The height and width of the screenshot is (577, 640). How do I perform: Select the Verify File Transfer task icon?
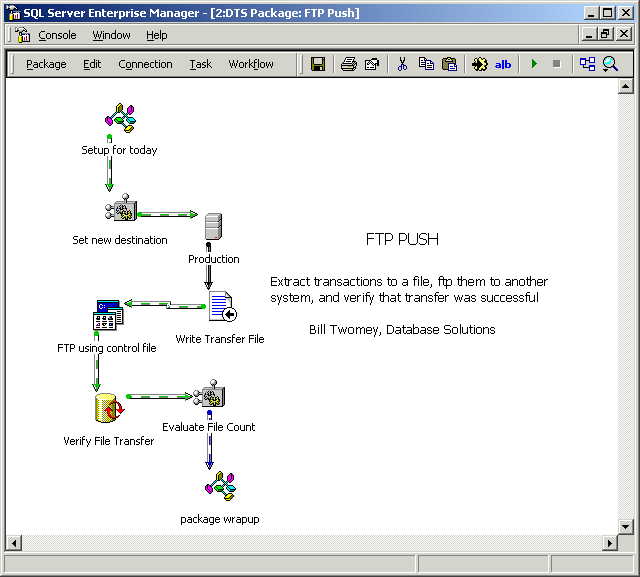[109, 408]
